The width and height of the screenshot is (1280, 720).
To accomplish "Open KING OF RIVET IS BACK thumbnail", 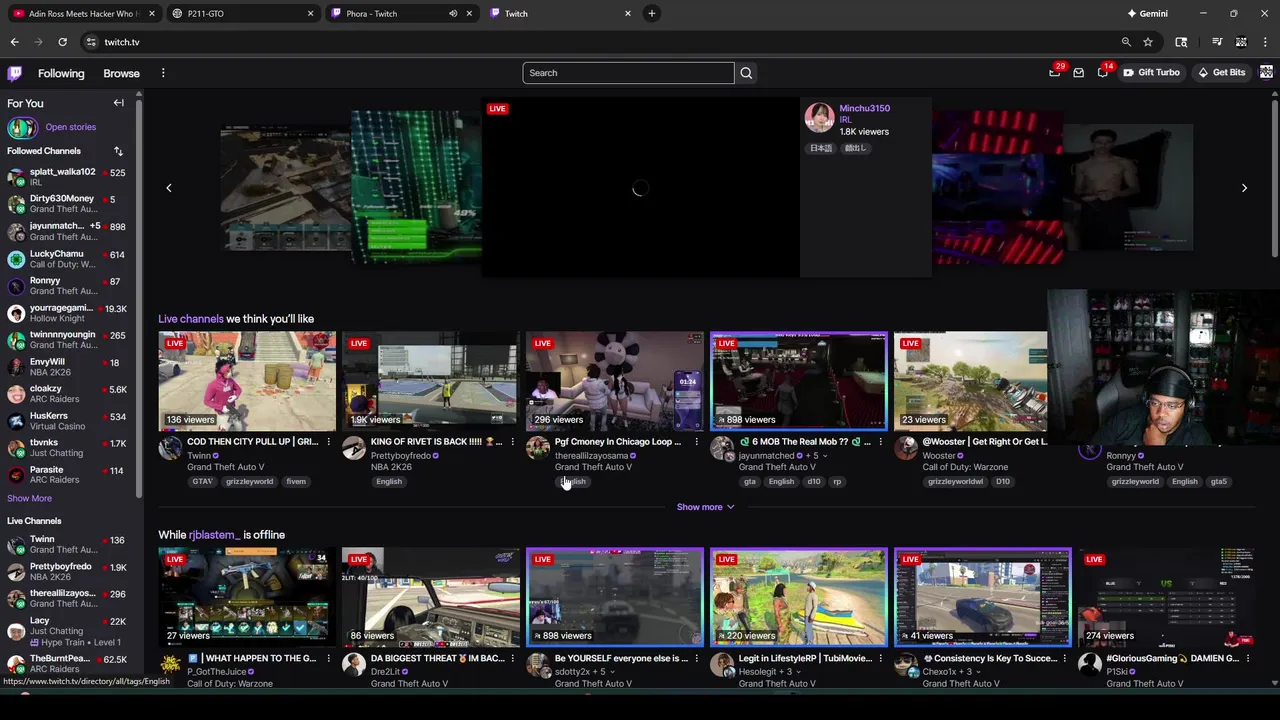I will 431,381.
